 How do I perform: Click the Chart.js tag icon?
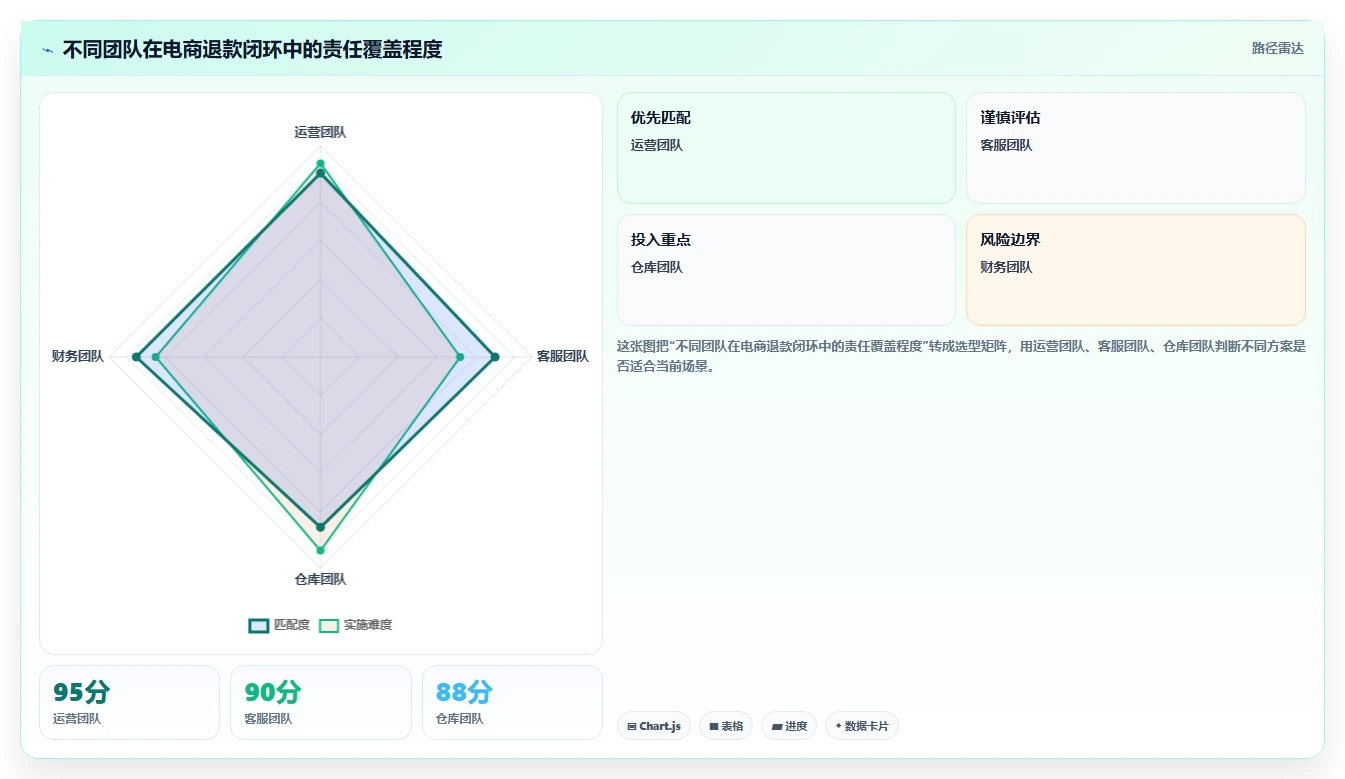[x=632, y=727]
